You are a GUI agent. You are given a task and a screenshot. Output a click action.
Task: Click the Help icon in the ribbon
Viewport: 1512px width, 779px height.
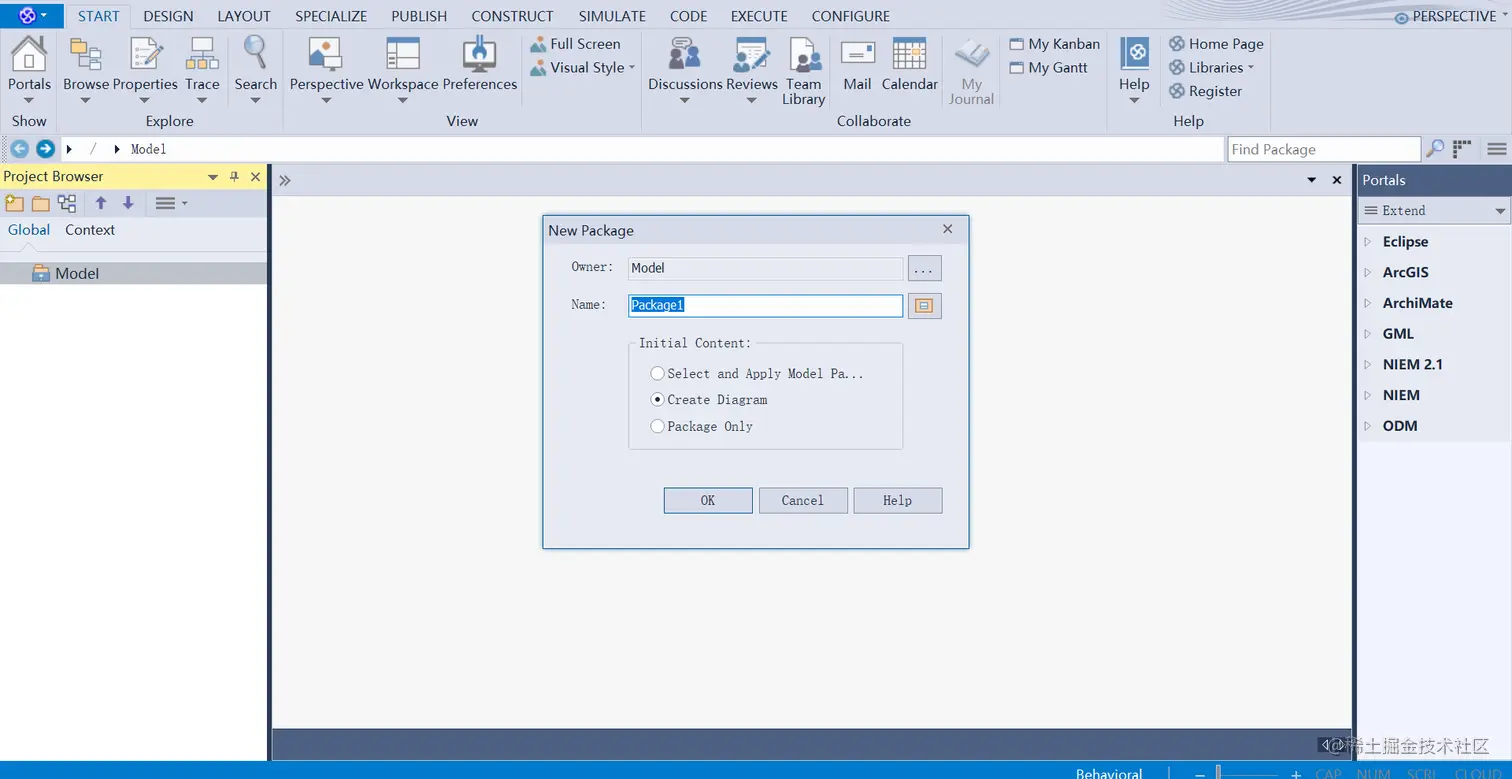[x=1134, y=55]
